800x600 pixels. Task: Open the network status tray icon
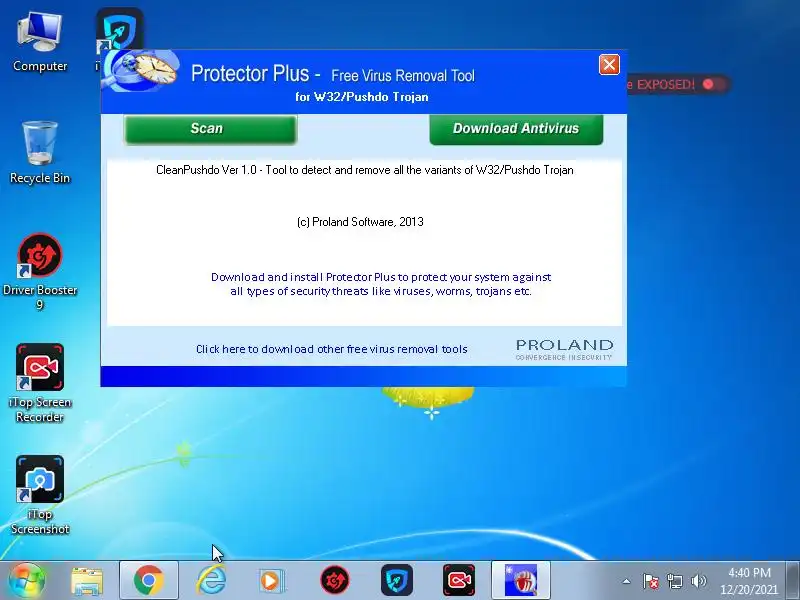pos(674,581)
